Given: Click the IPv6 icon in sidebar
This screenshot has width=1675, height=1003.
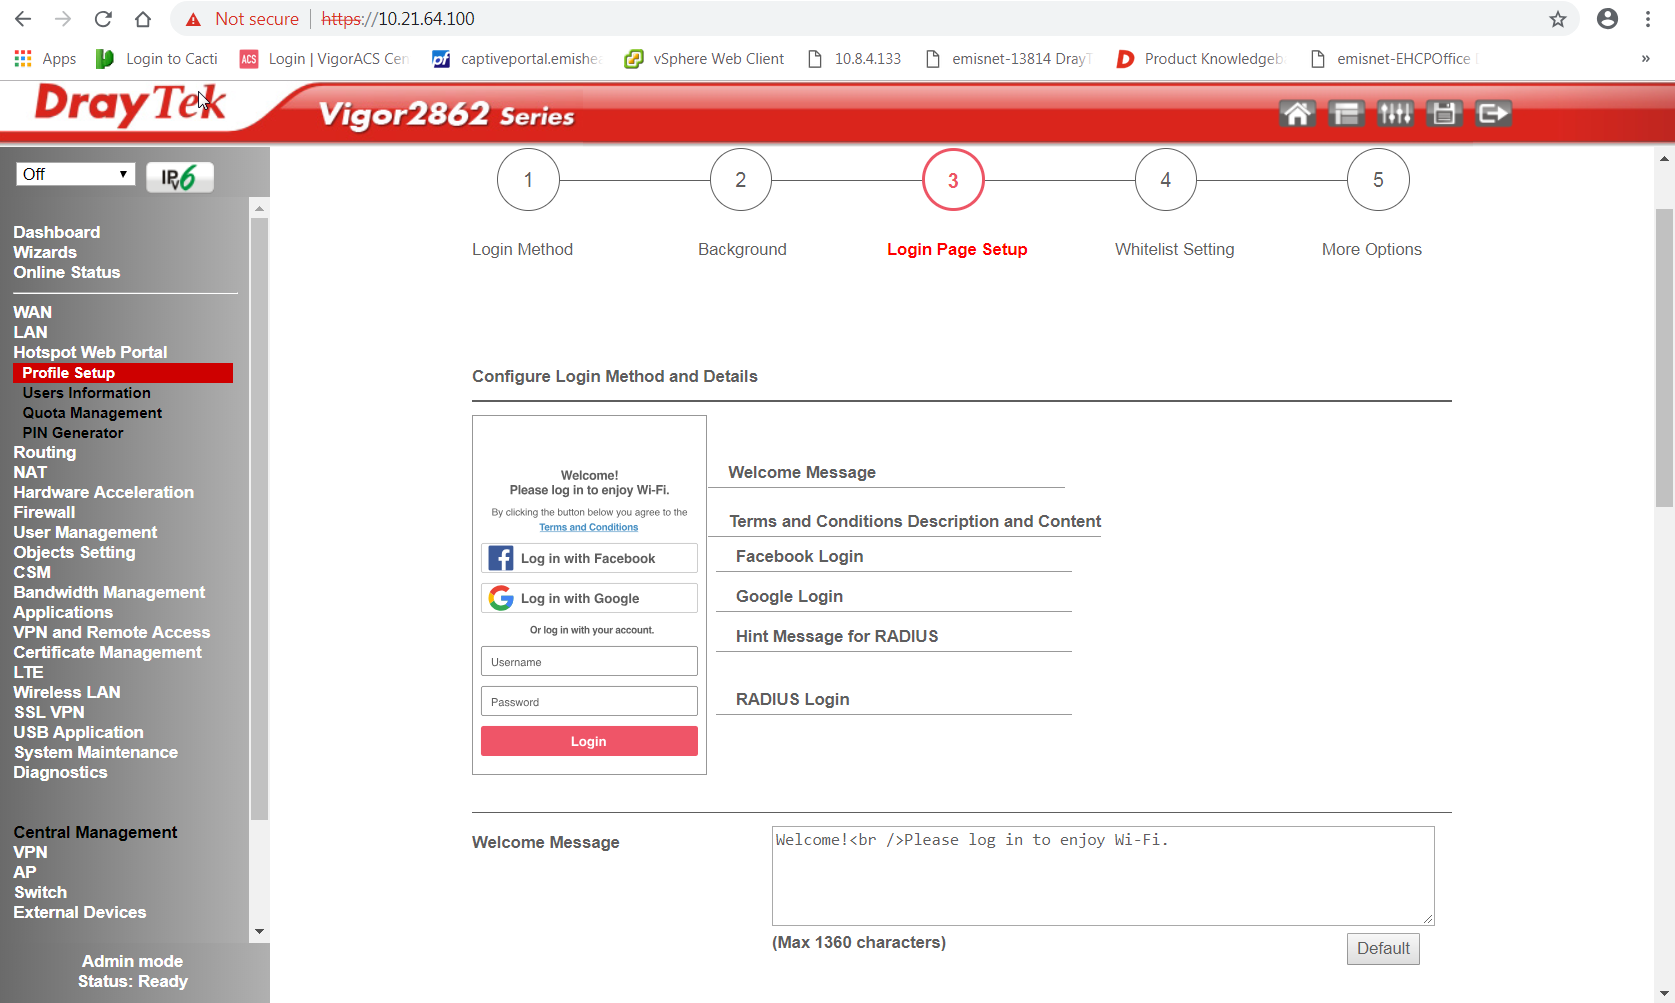Looking at the screenshot, I should click(x=180, y=177).
